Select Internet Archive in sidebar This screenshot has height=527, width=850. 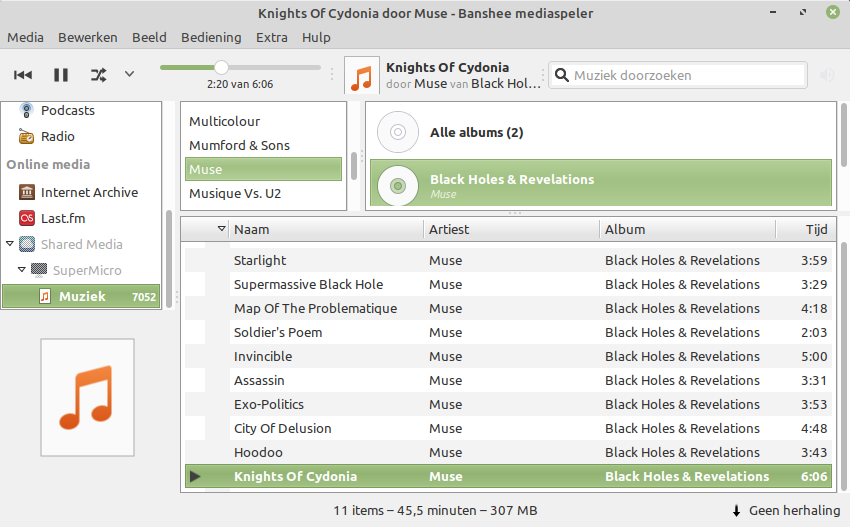click(88, 192)
